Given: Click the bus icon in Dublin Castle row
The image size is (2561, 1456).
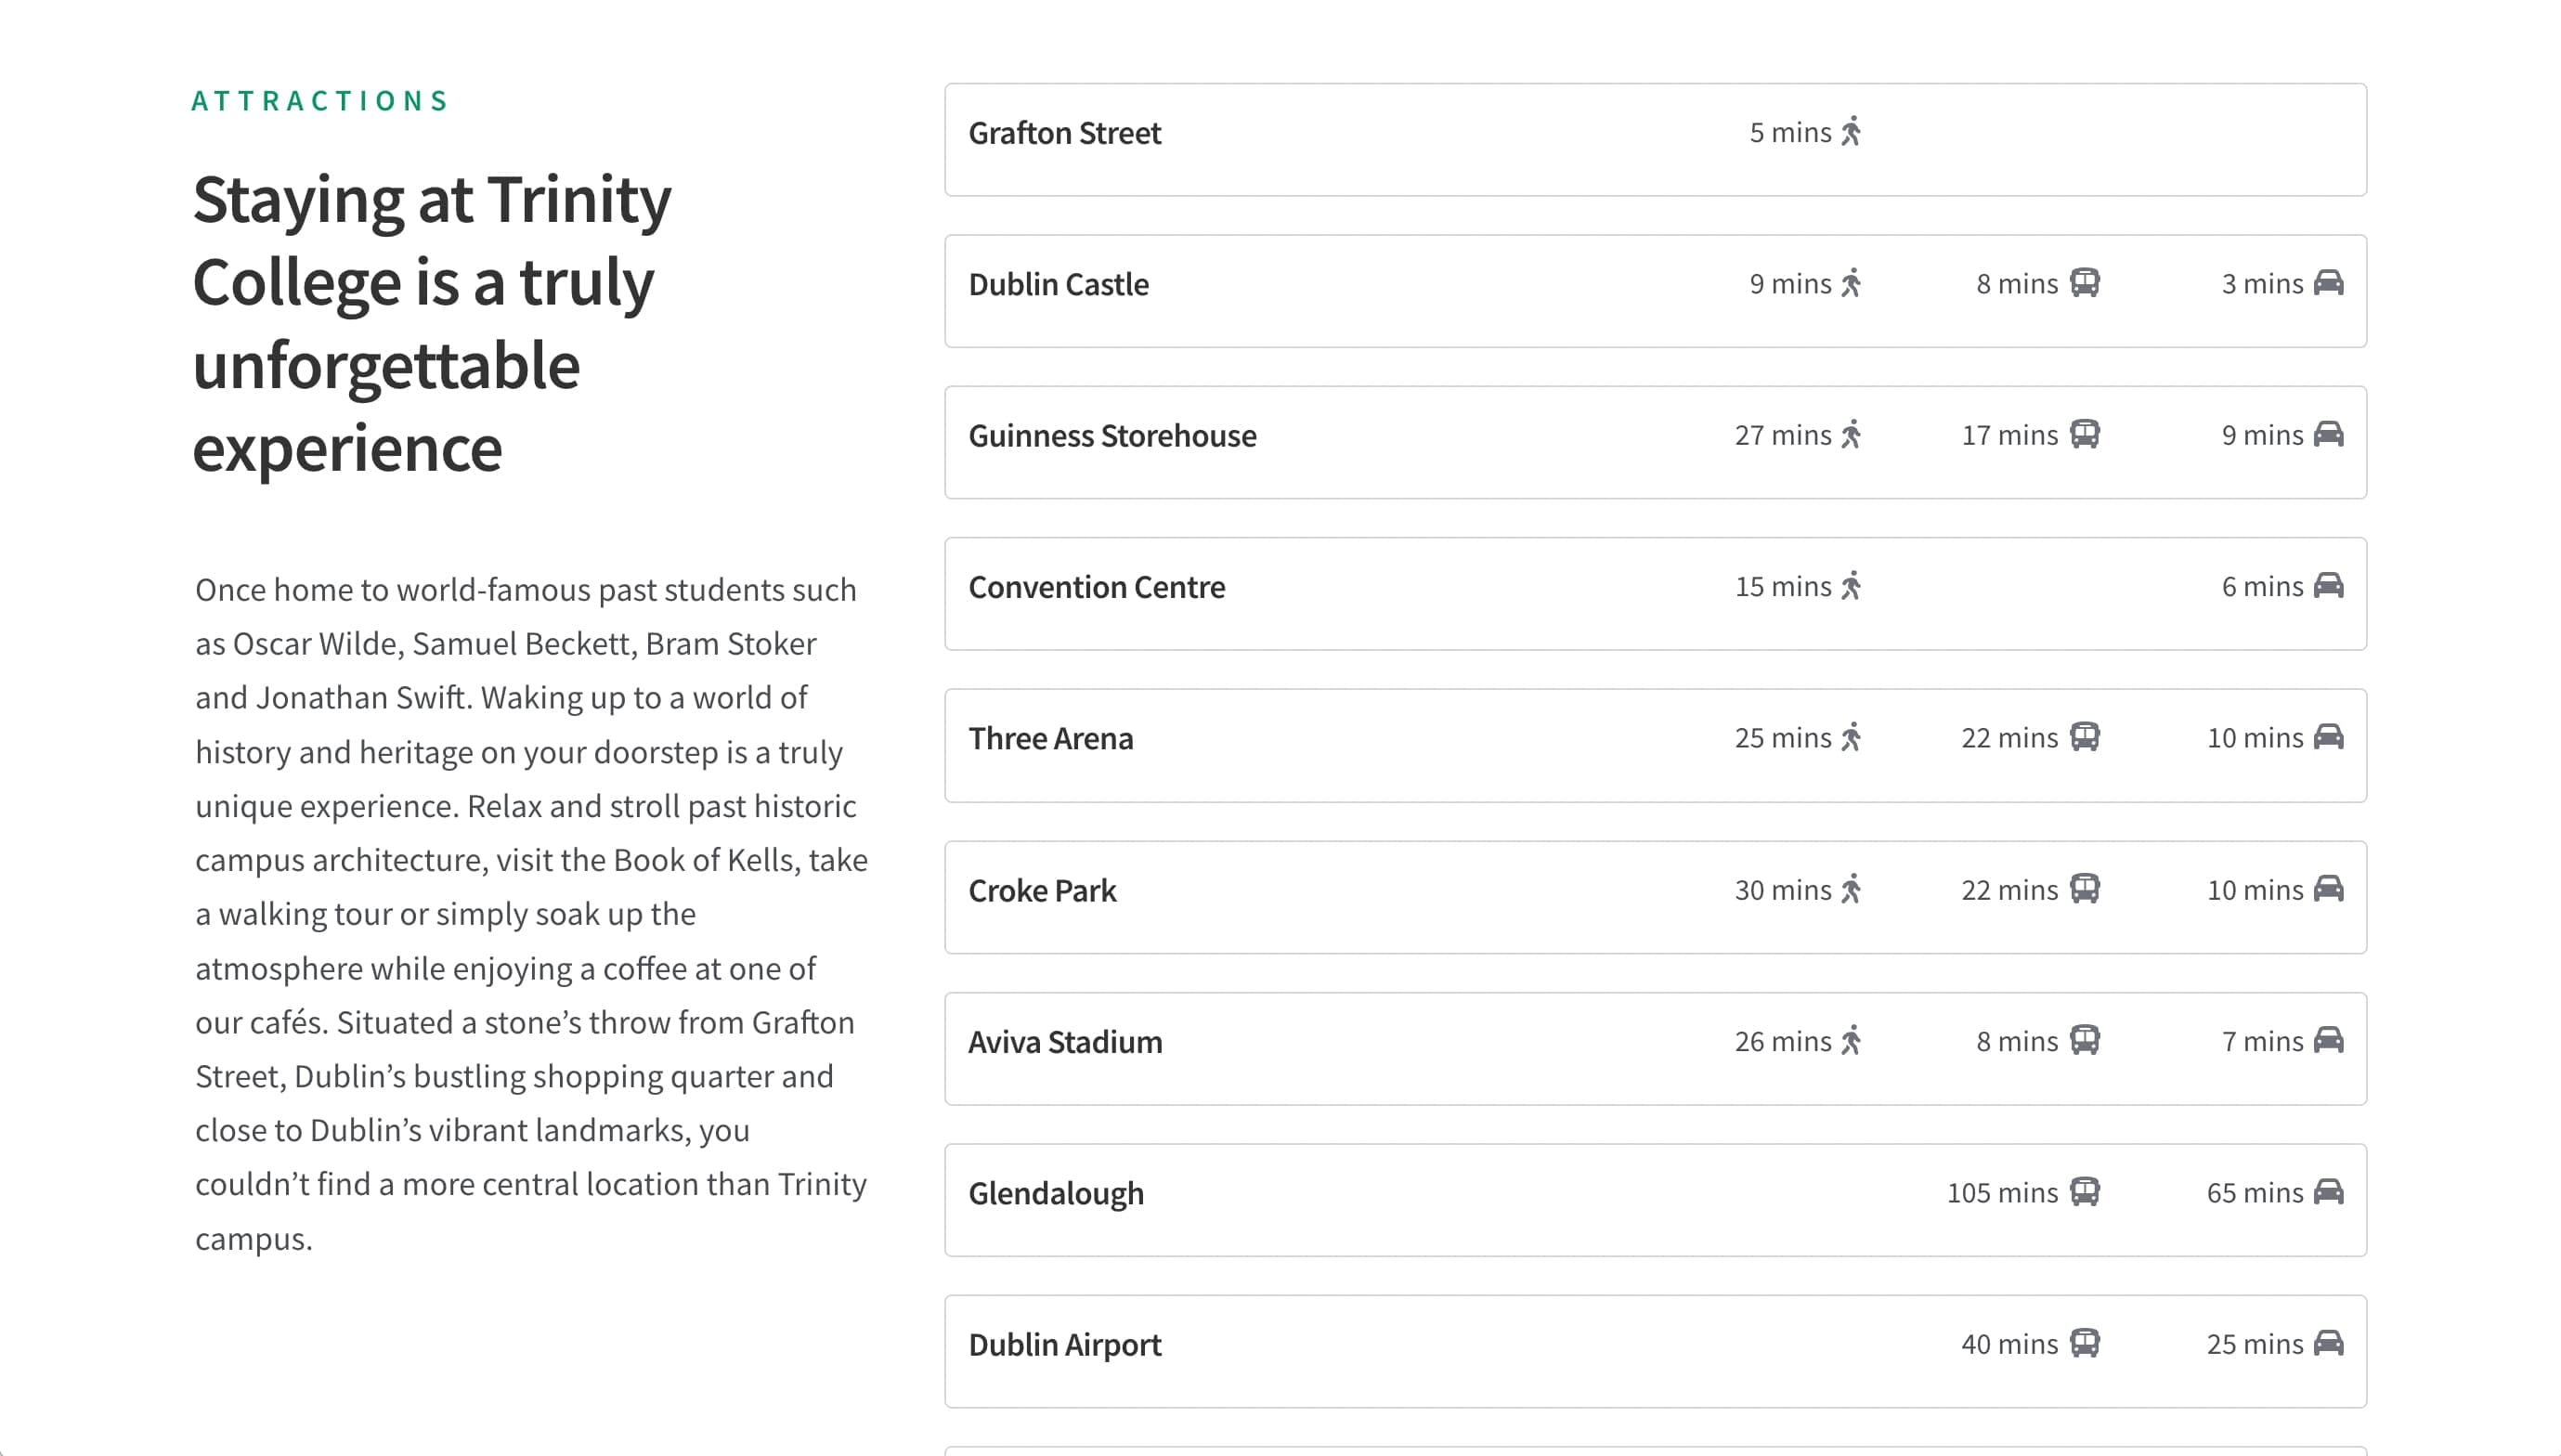Looking at the screenshot, I should coord(2084,283).
